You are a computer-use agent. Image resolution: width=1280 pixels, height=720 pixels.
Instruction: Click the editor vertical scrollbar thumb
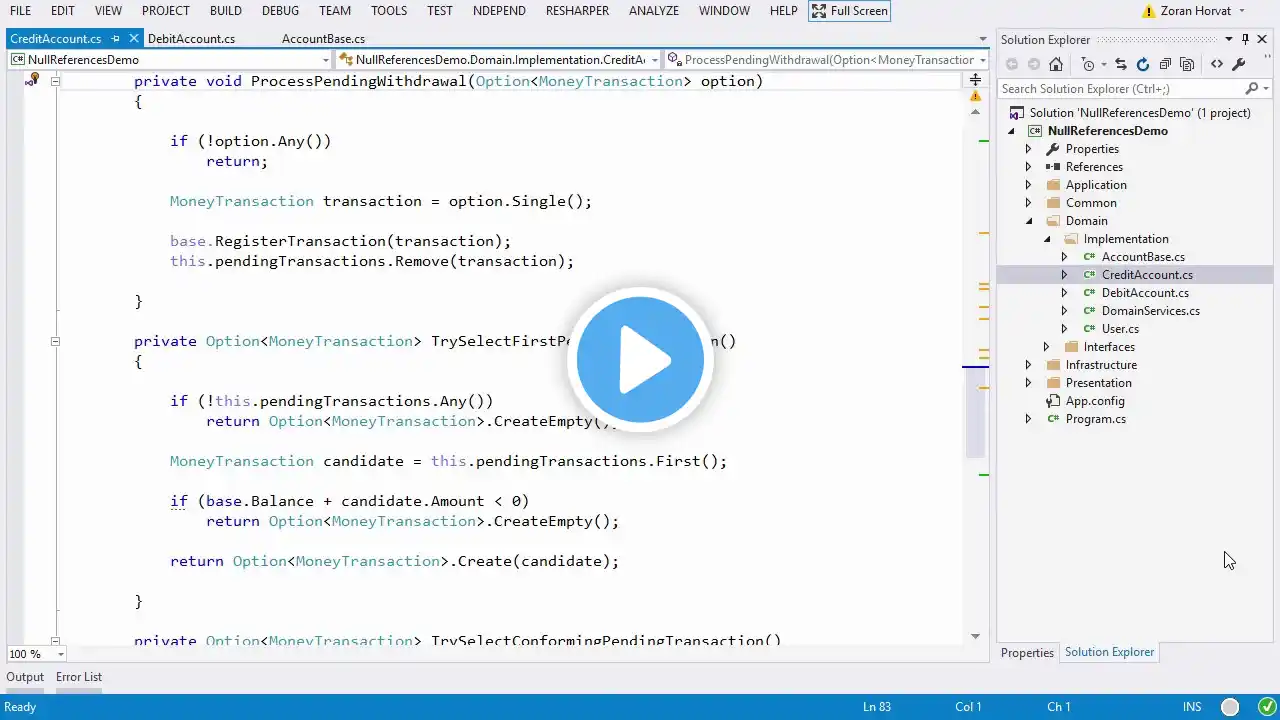tap(975, 420)
